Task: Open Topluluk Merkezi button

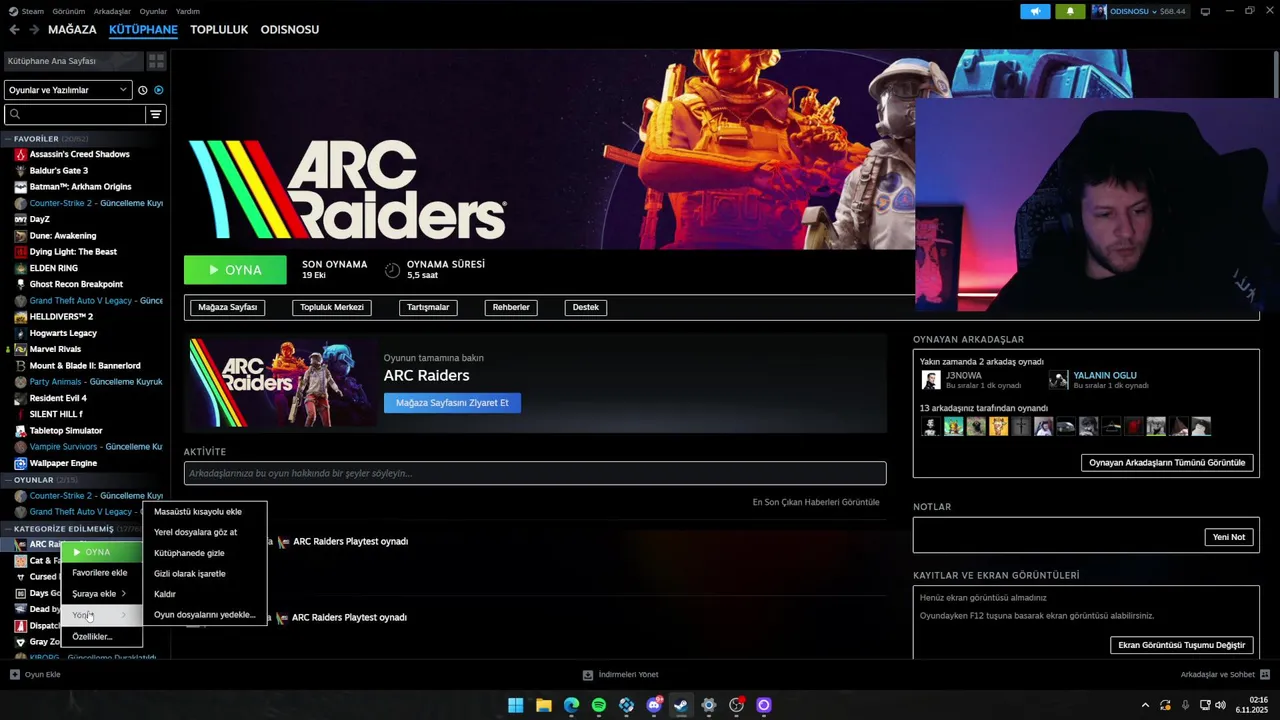Action: pyautogui.click(x=332, y=307)
